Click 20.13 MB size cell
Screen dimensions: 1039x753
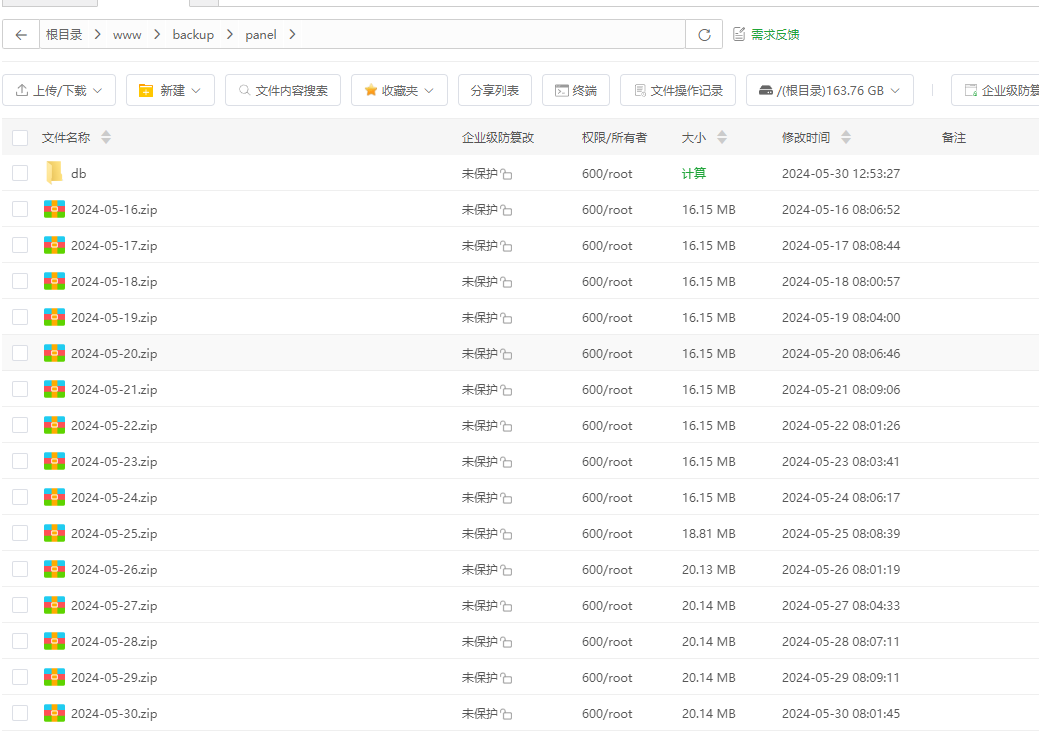(708, 569)
